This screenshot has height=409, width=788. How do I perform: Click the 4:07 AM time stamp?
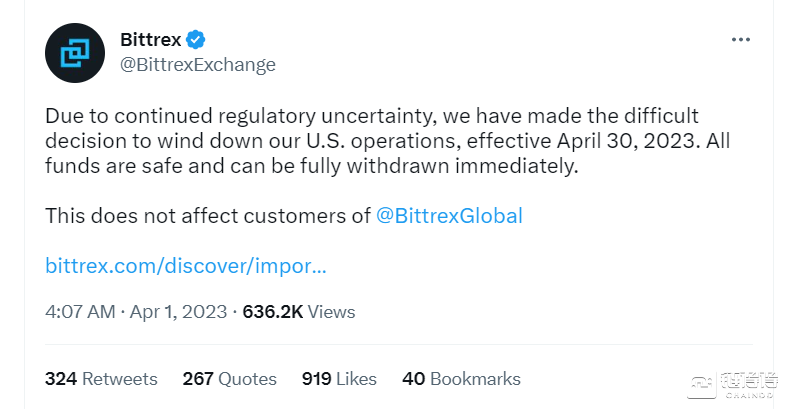(80, 312)
